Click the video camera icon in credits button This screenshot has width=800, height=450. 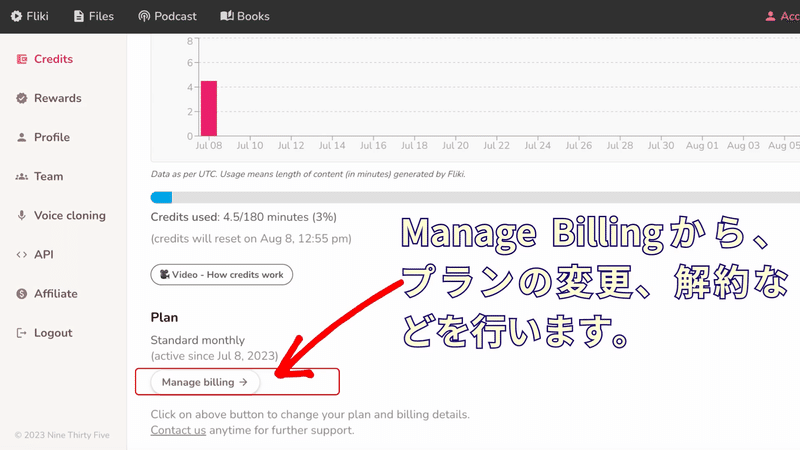pyautogui.click(x=164, y=274)
